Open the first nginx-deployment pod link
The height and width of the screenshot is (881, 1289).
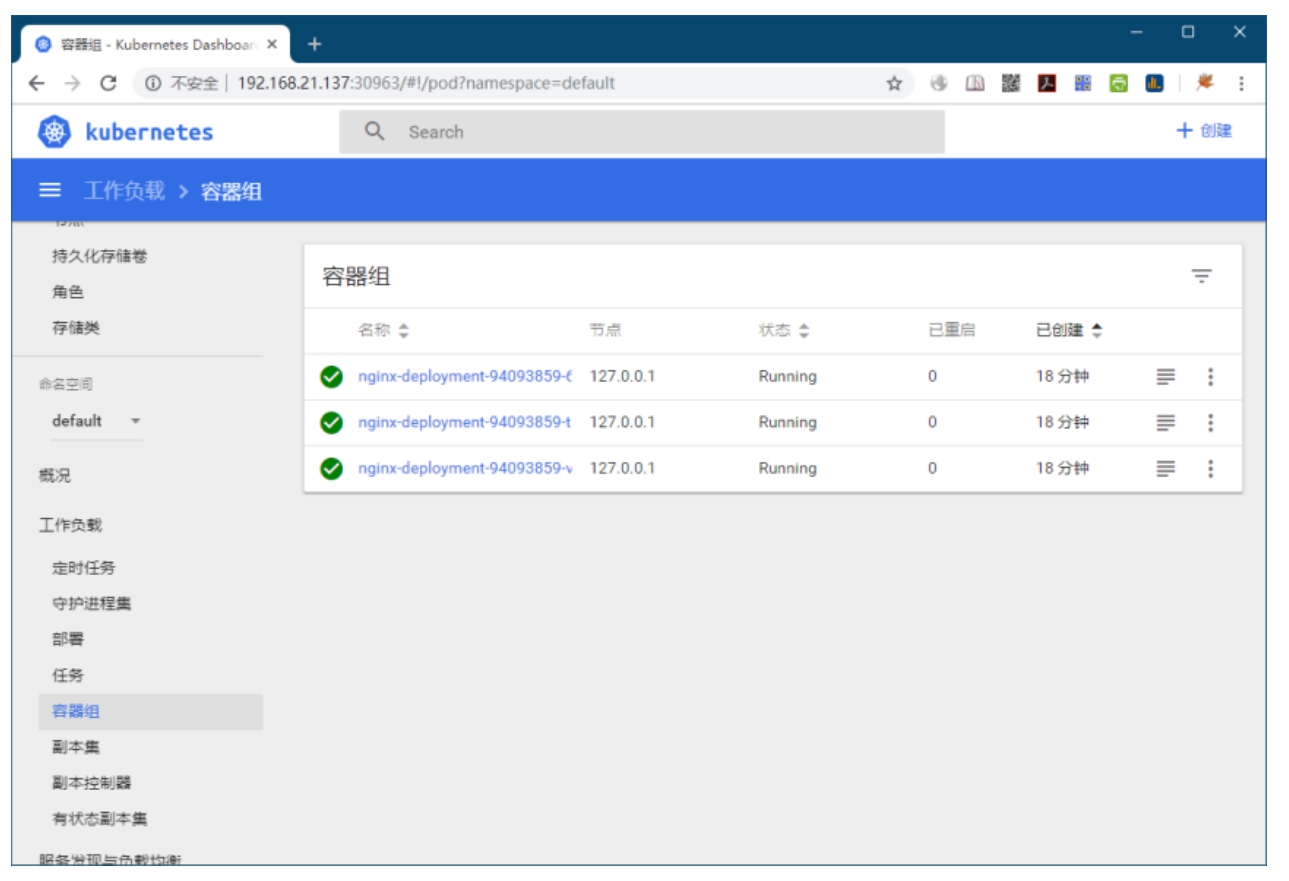(464, 377)
